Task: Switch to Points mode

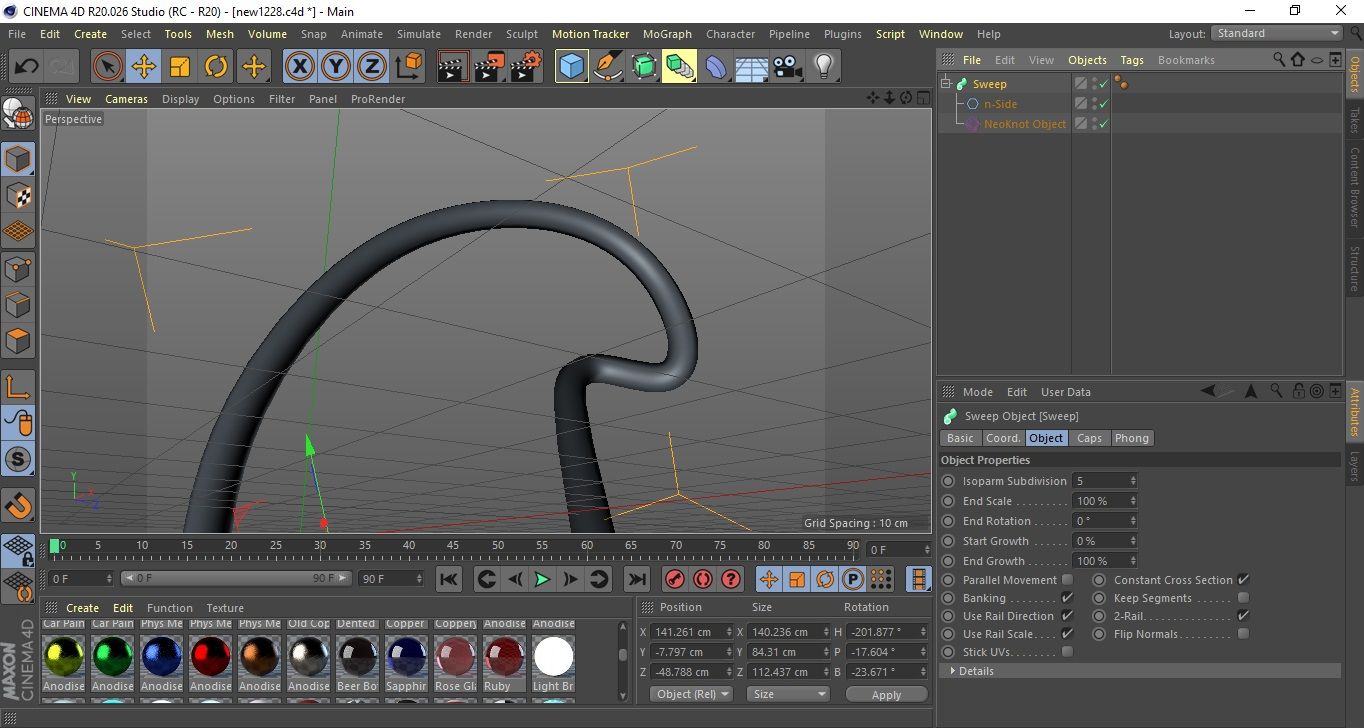Action: click(18, 269)
